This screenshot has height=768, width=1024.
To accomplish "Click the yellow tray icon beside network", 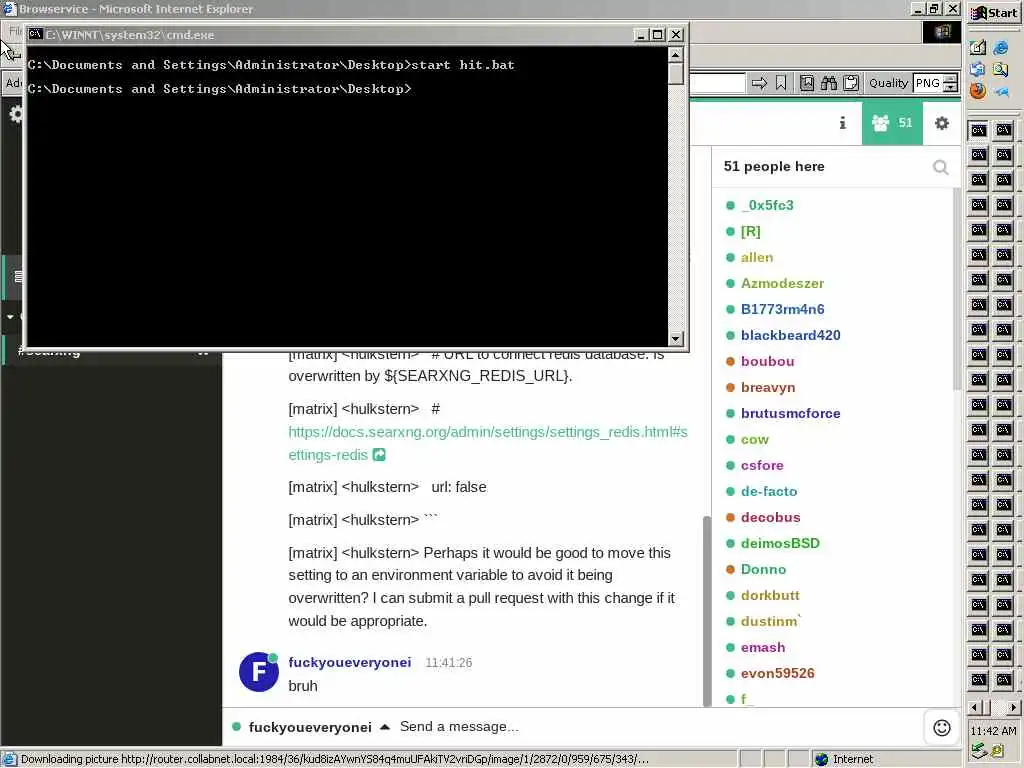I will pos(999,752).
